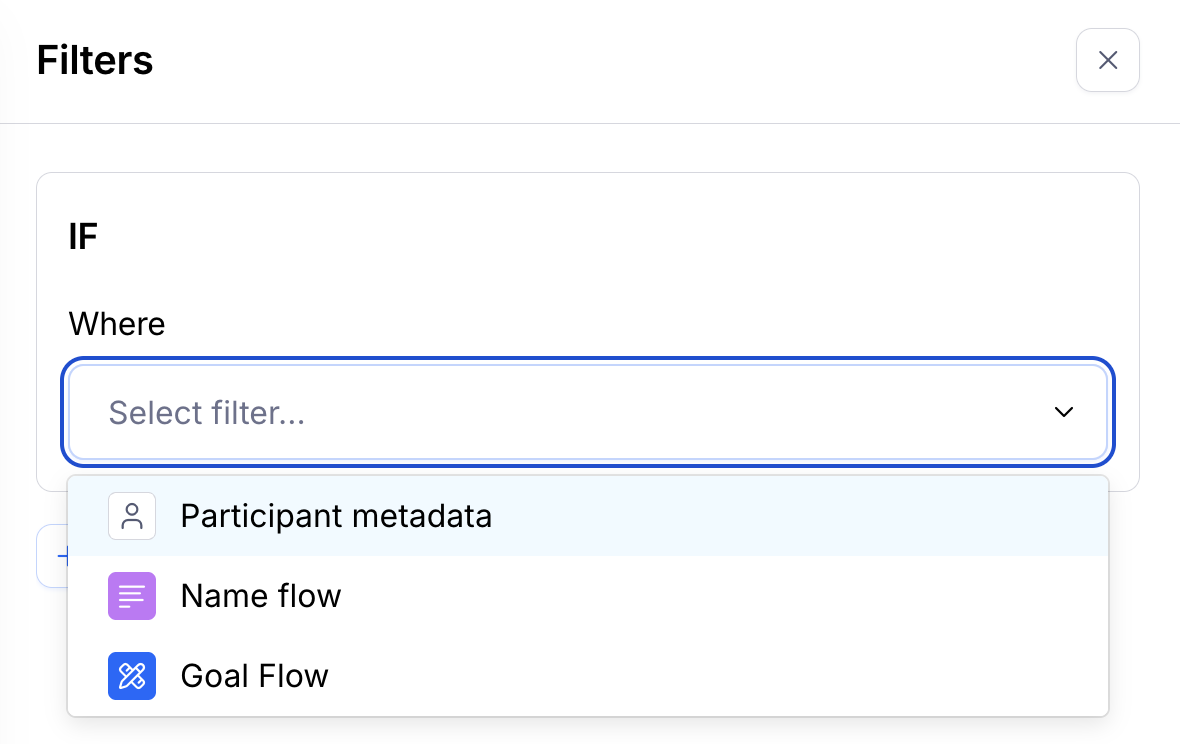1180x744 pixels.
Task: Click the purple Name flow icon
Action: pyautogui.click(x=132, y=596)
